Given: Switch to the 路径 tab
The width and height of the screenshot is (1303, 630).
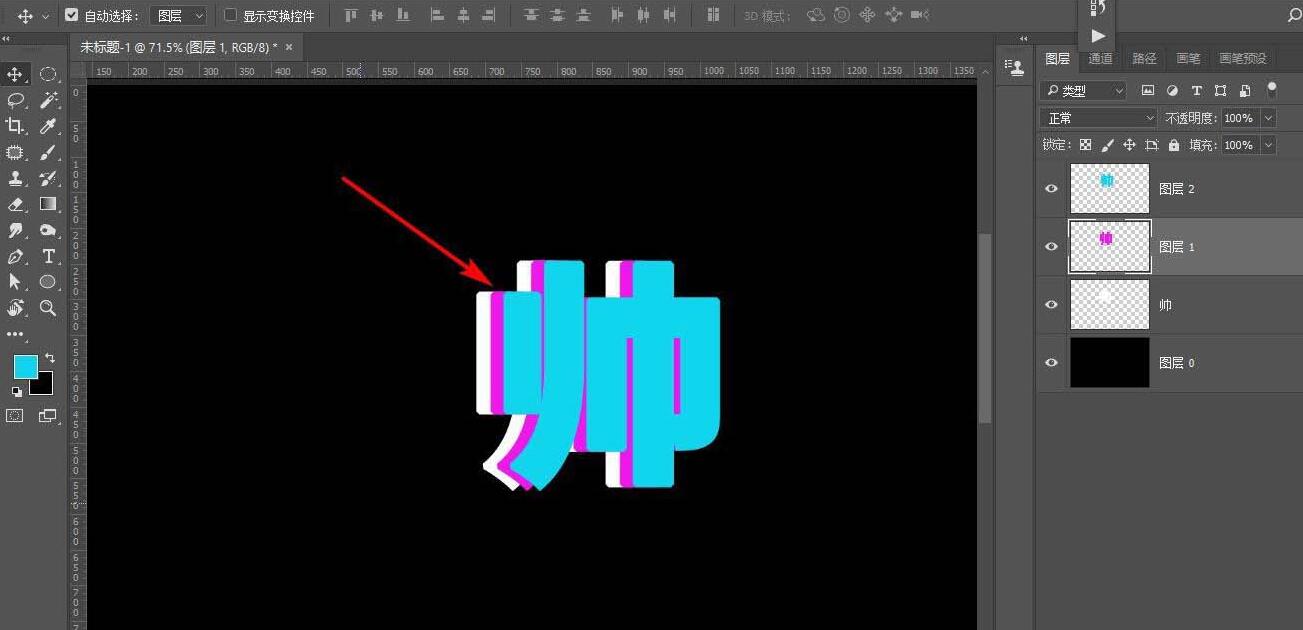Looking at the screenshot, I should [1144, 58].
